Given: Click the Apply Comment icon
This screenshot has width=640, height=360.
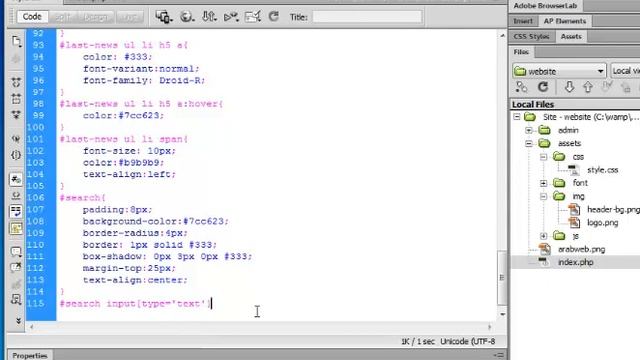Looking at the screenshot, I should click(x=16, y=252).
